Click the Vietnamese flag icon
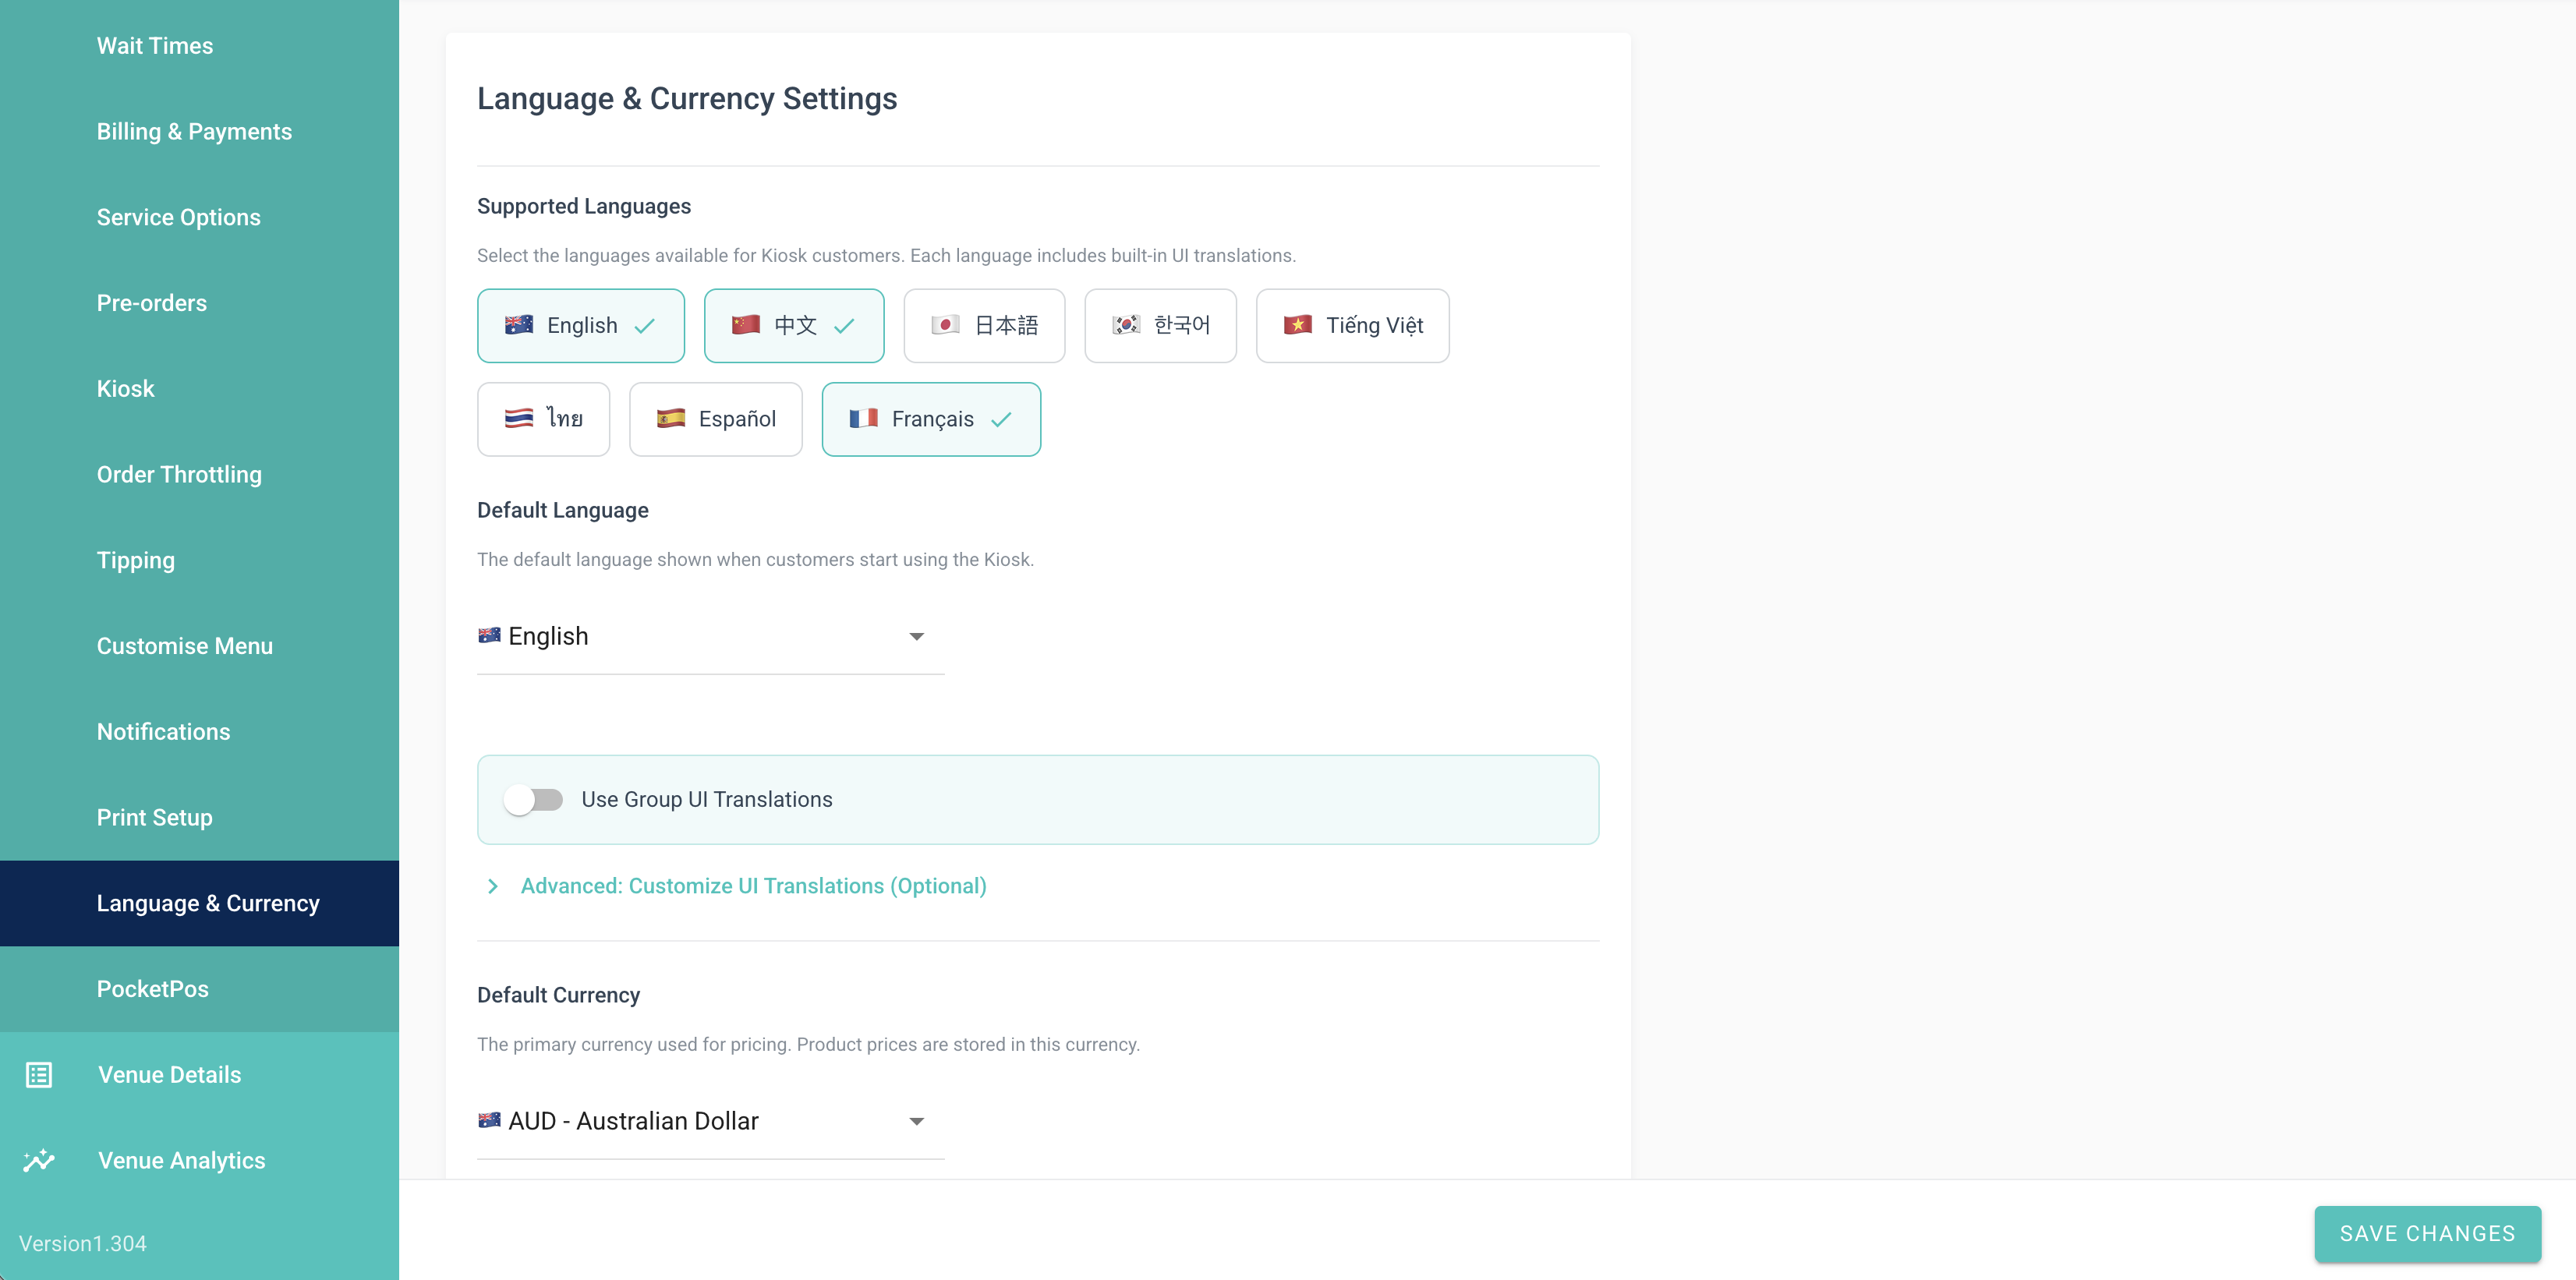 click(1297, 325)
